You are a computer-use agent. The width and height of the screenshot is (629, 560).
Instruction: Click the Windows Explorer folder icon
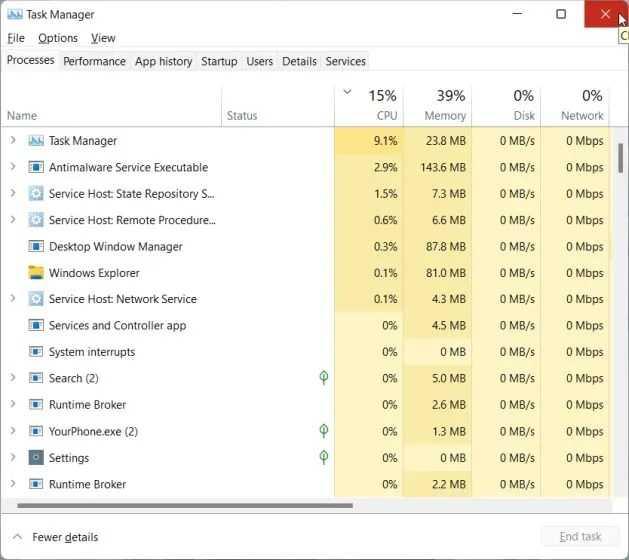36,272
